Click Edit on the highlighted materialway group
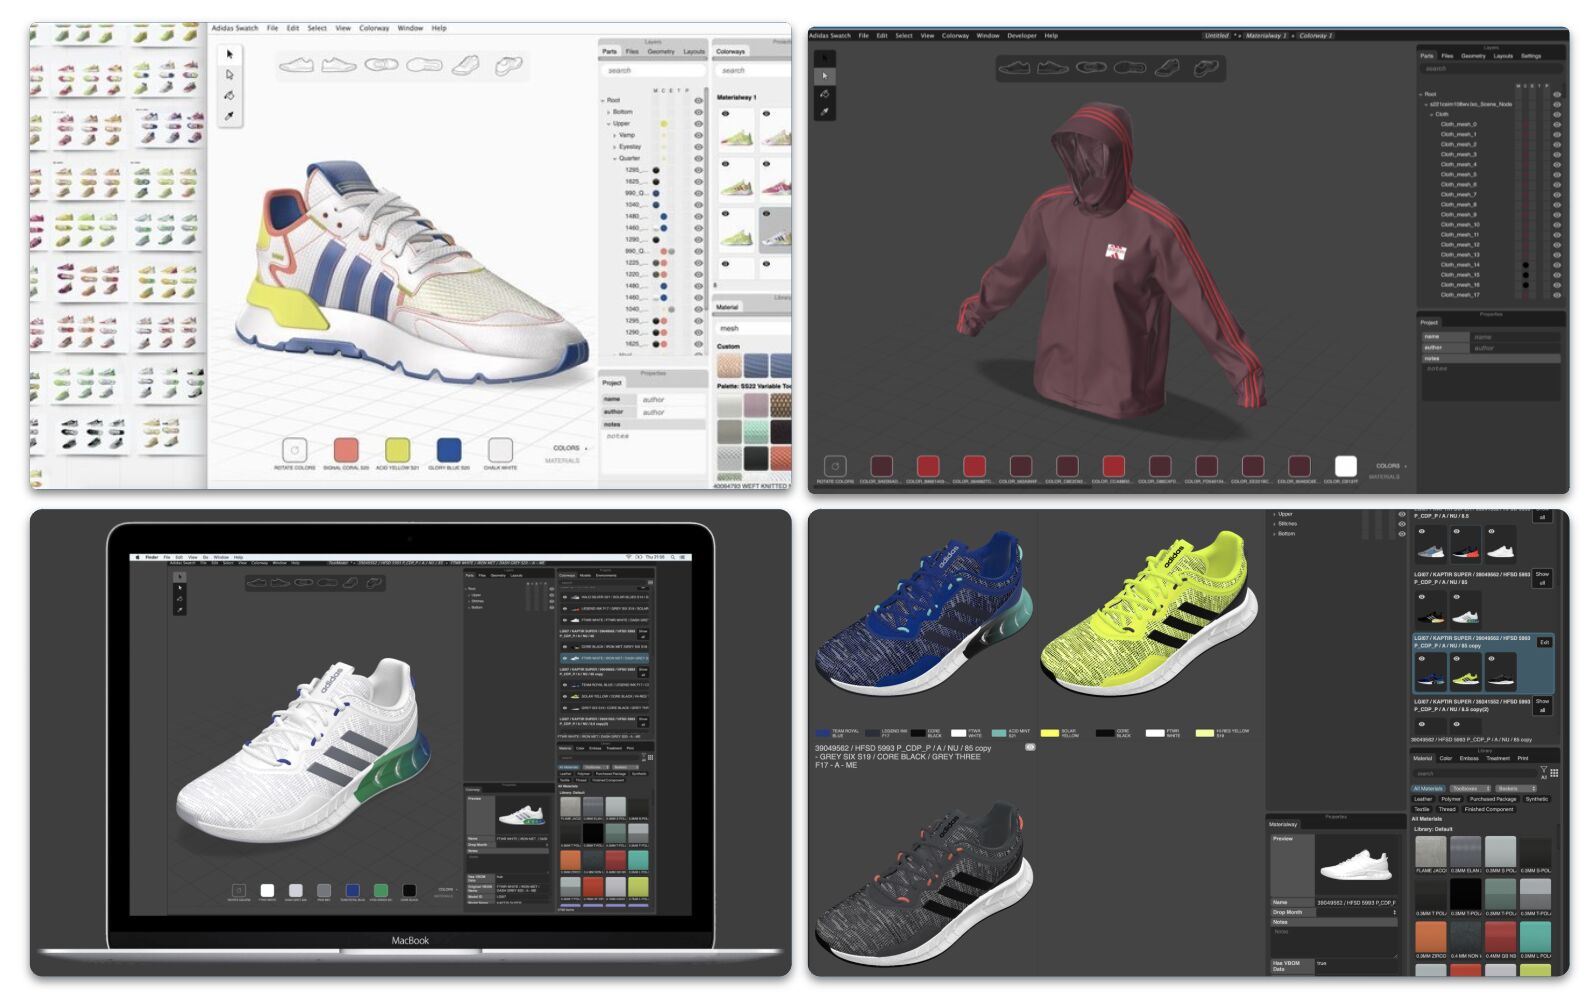 1543,642
